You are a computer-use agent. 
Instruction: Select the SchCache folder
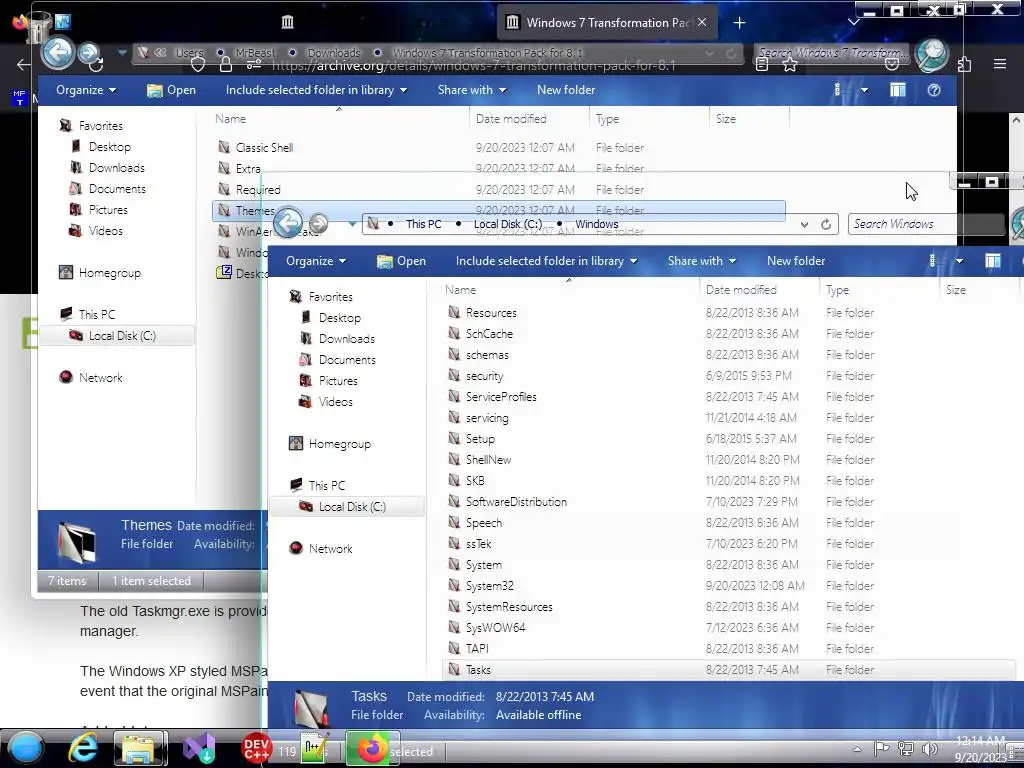[489, 334]
